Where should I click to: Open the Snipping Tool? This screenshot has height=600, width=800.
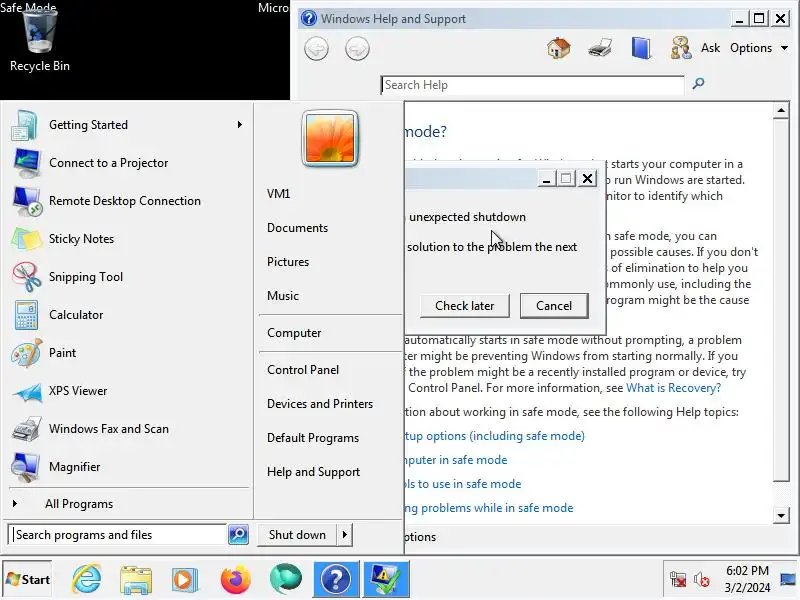pos(86,277)
